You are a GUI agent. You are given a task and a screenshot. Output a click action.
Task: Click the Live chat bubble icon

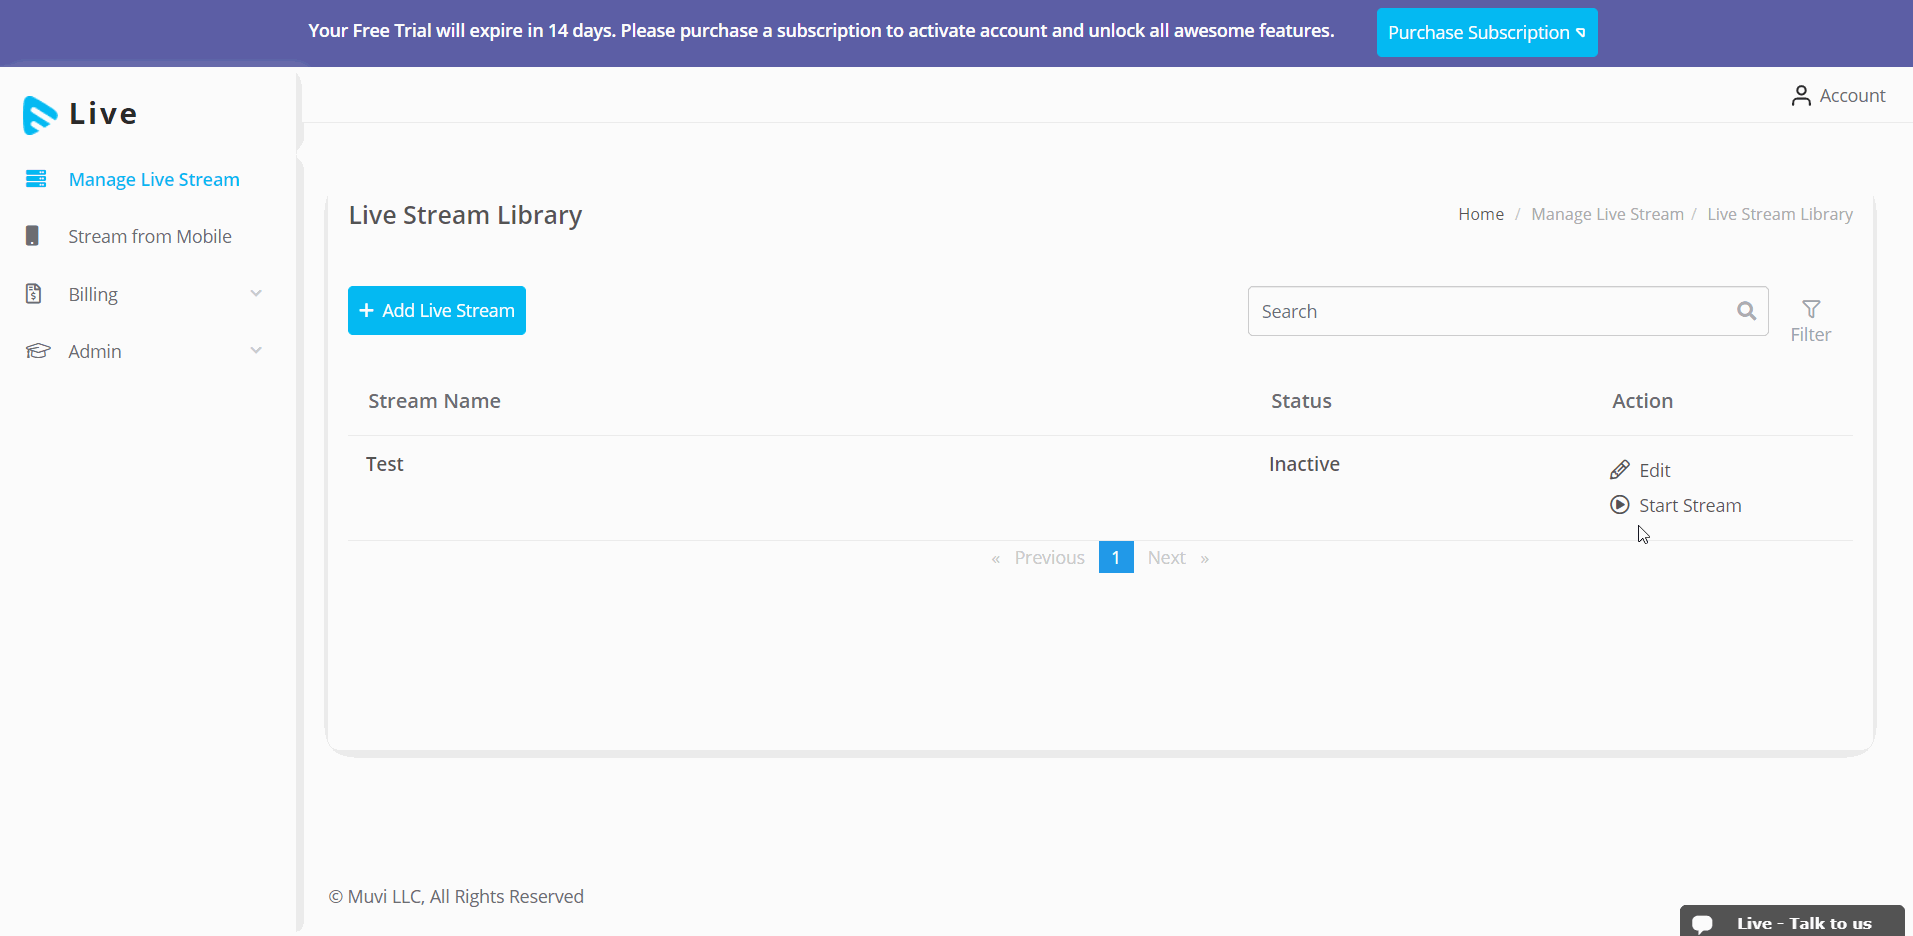pyautogui.click(x=1703, y=924)
